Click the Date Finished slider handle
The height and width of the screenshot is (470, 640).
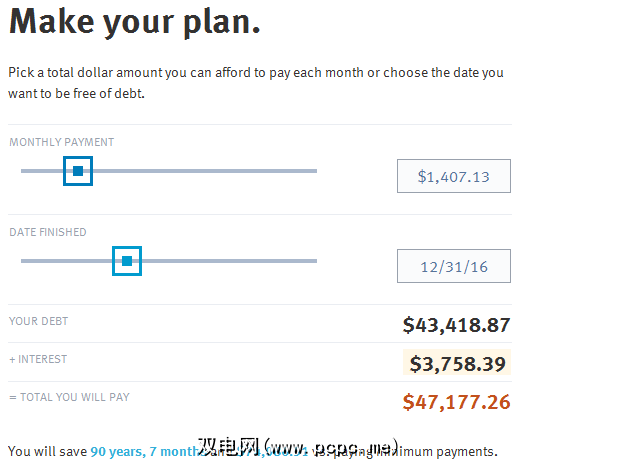pos(127,261)
